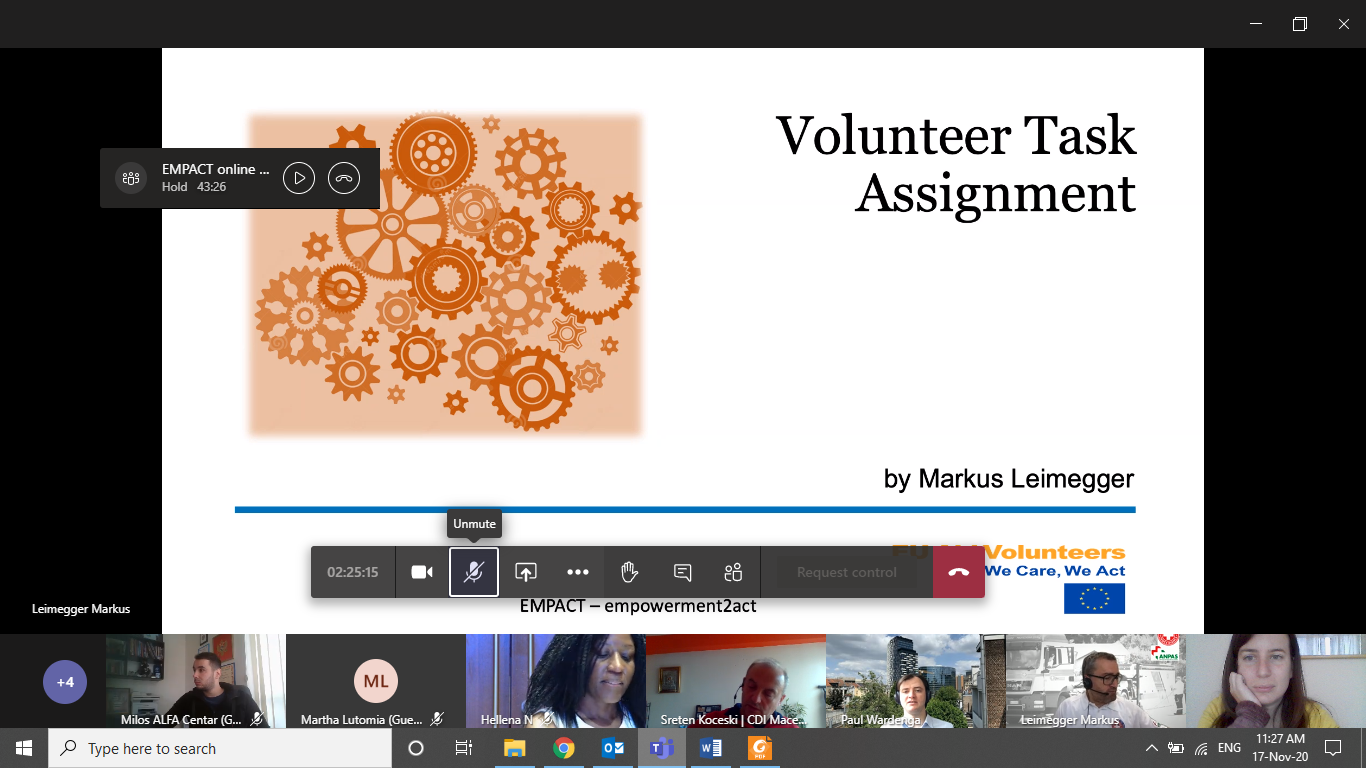Raise your hand in the meeting

pyautogui.click(x=629, y=572)
